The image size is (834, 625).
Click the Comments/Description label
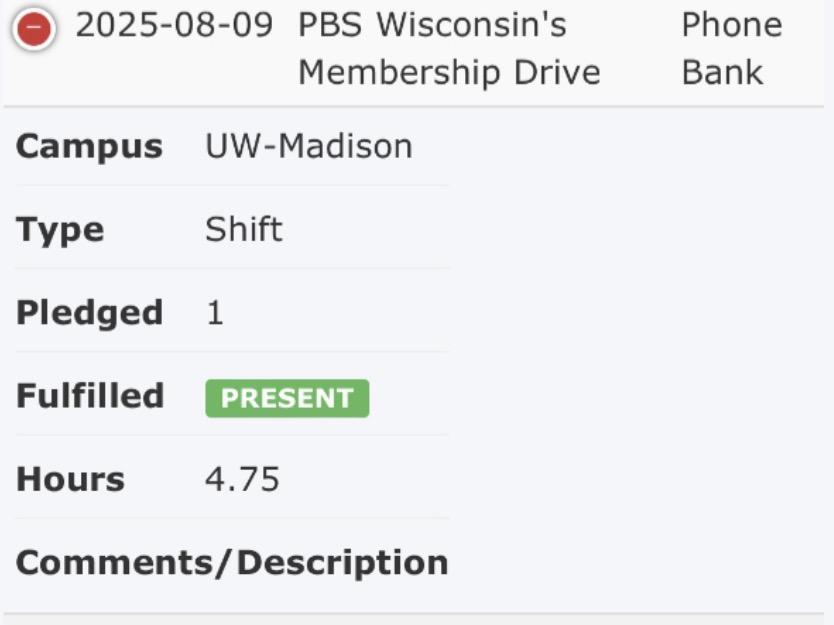click(x=232, y=563)
